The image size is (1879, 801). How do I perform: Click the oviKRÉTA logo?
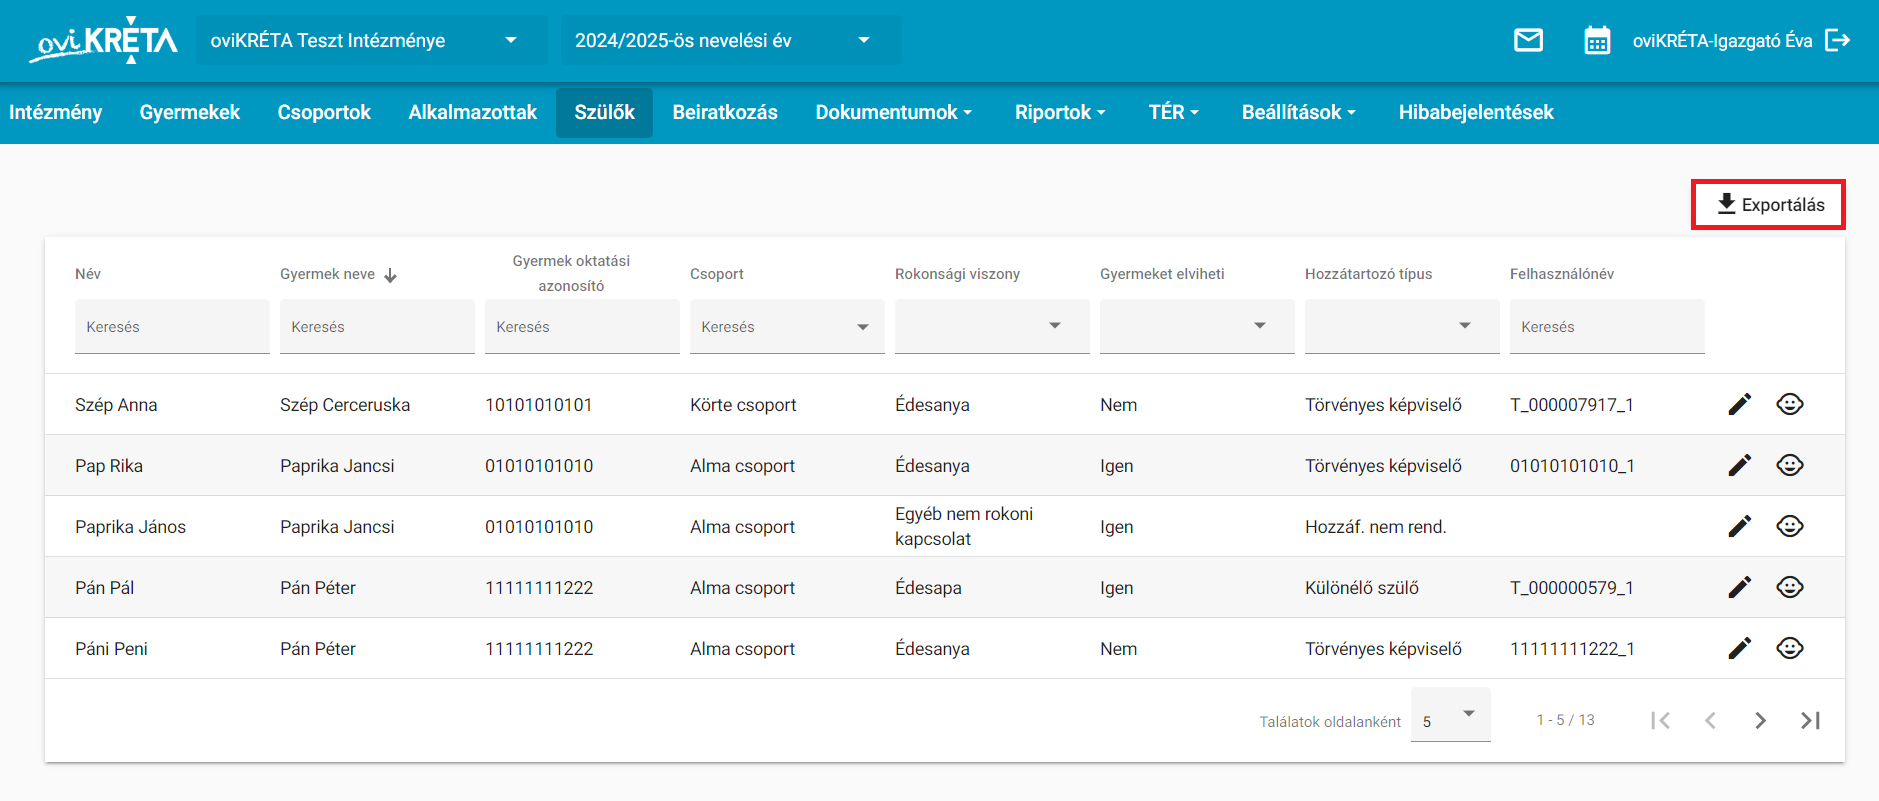pyautogui.click(x=104, y=41)
